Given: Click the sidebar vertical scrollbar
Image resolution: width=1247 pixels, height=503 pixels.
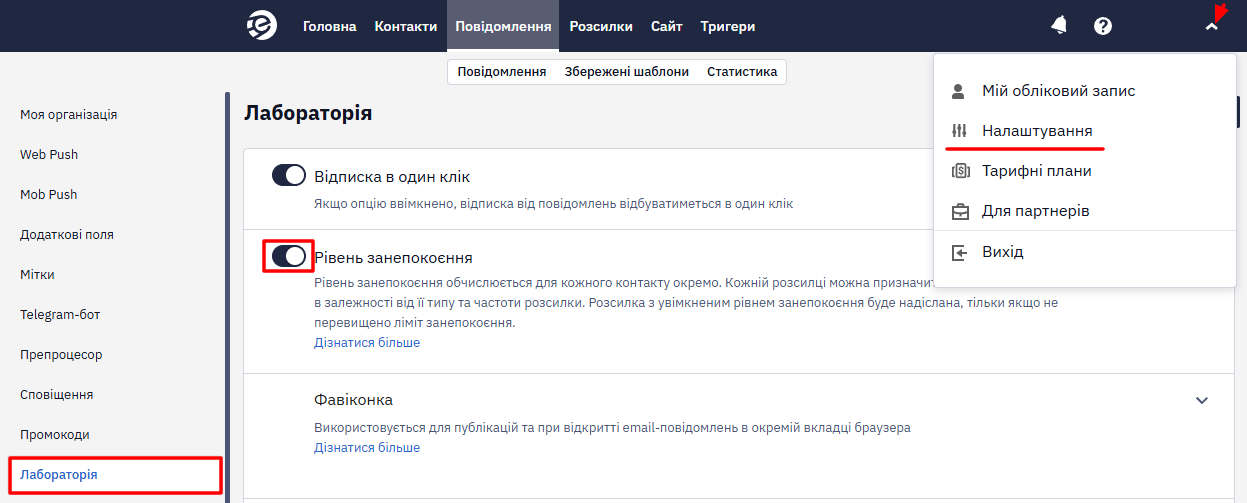Looking at the screenshot, I should (x=227, y=297).
